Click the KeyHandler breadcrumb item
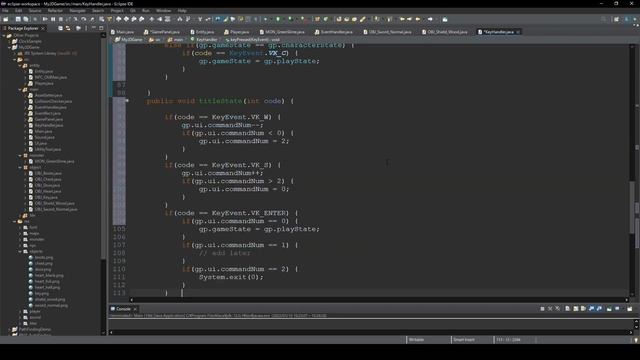640x360 pixels. click(x=204, y=40)
